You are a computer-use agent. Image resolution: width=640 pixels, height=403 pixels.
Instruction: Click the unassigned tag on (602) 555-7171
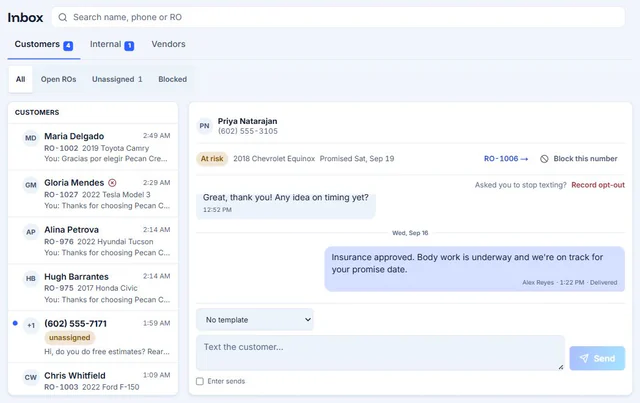[x=69, y=338]
